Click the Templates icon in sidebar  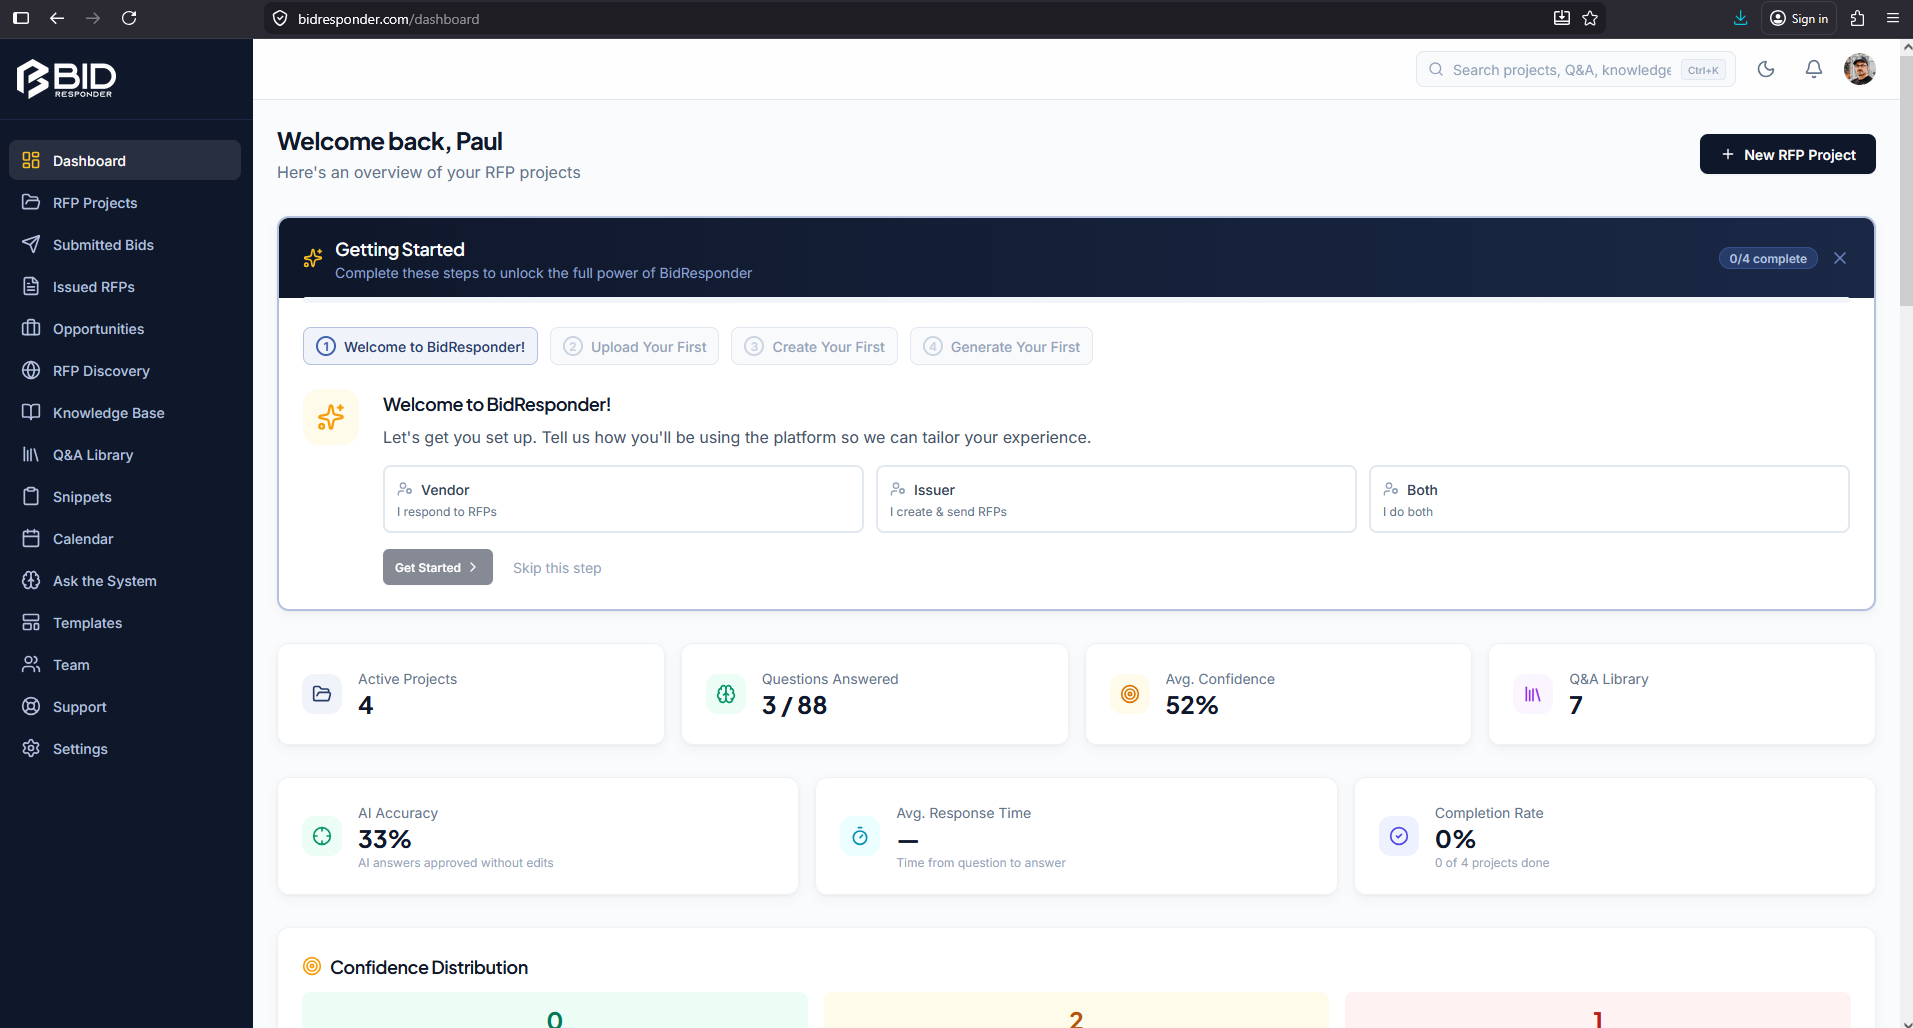pyautogui.click(x=31, y=622)
